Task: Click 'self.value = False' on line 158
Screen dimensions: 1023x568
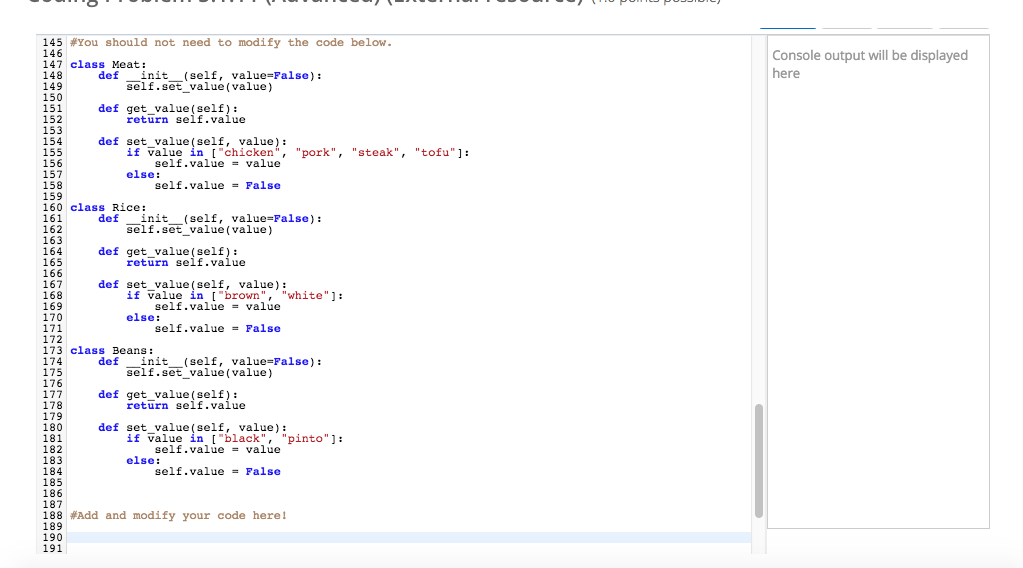Action: [x=217, y=185]
